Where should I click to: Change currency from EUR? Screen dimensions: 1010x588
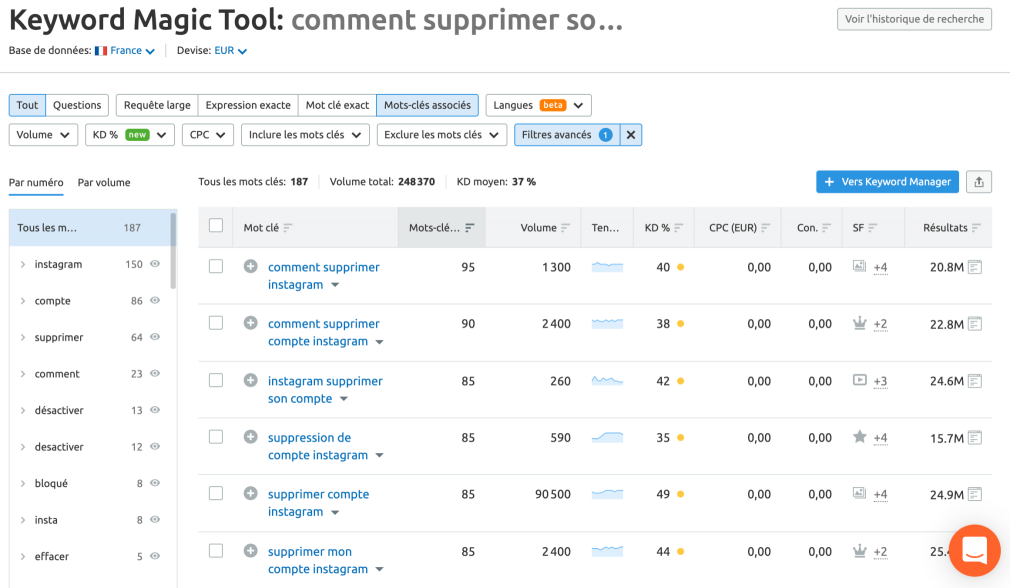(x=230, y=50)
